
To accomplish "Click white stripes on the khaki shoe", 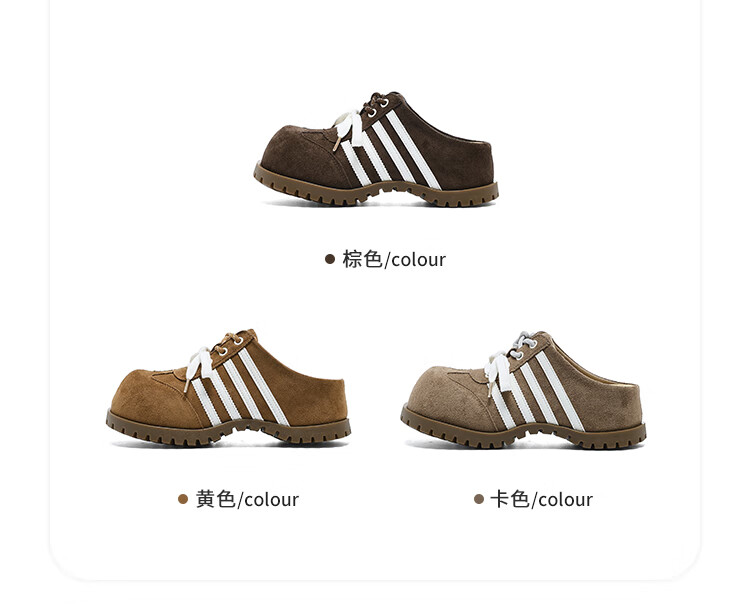I will [x=538, y=392].
